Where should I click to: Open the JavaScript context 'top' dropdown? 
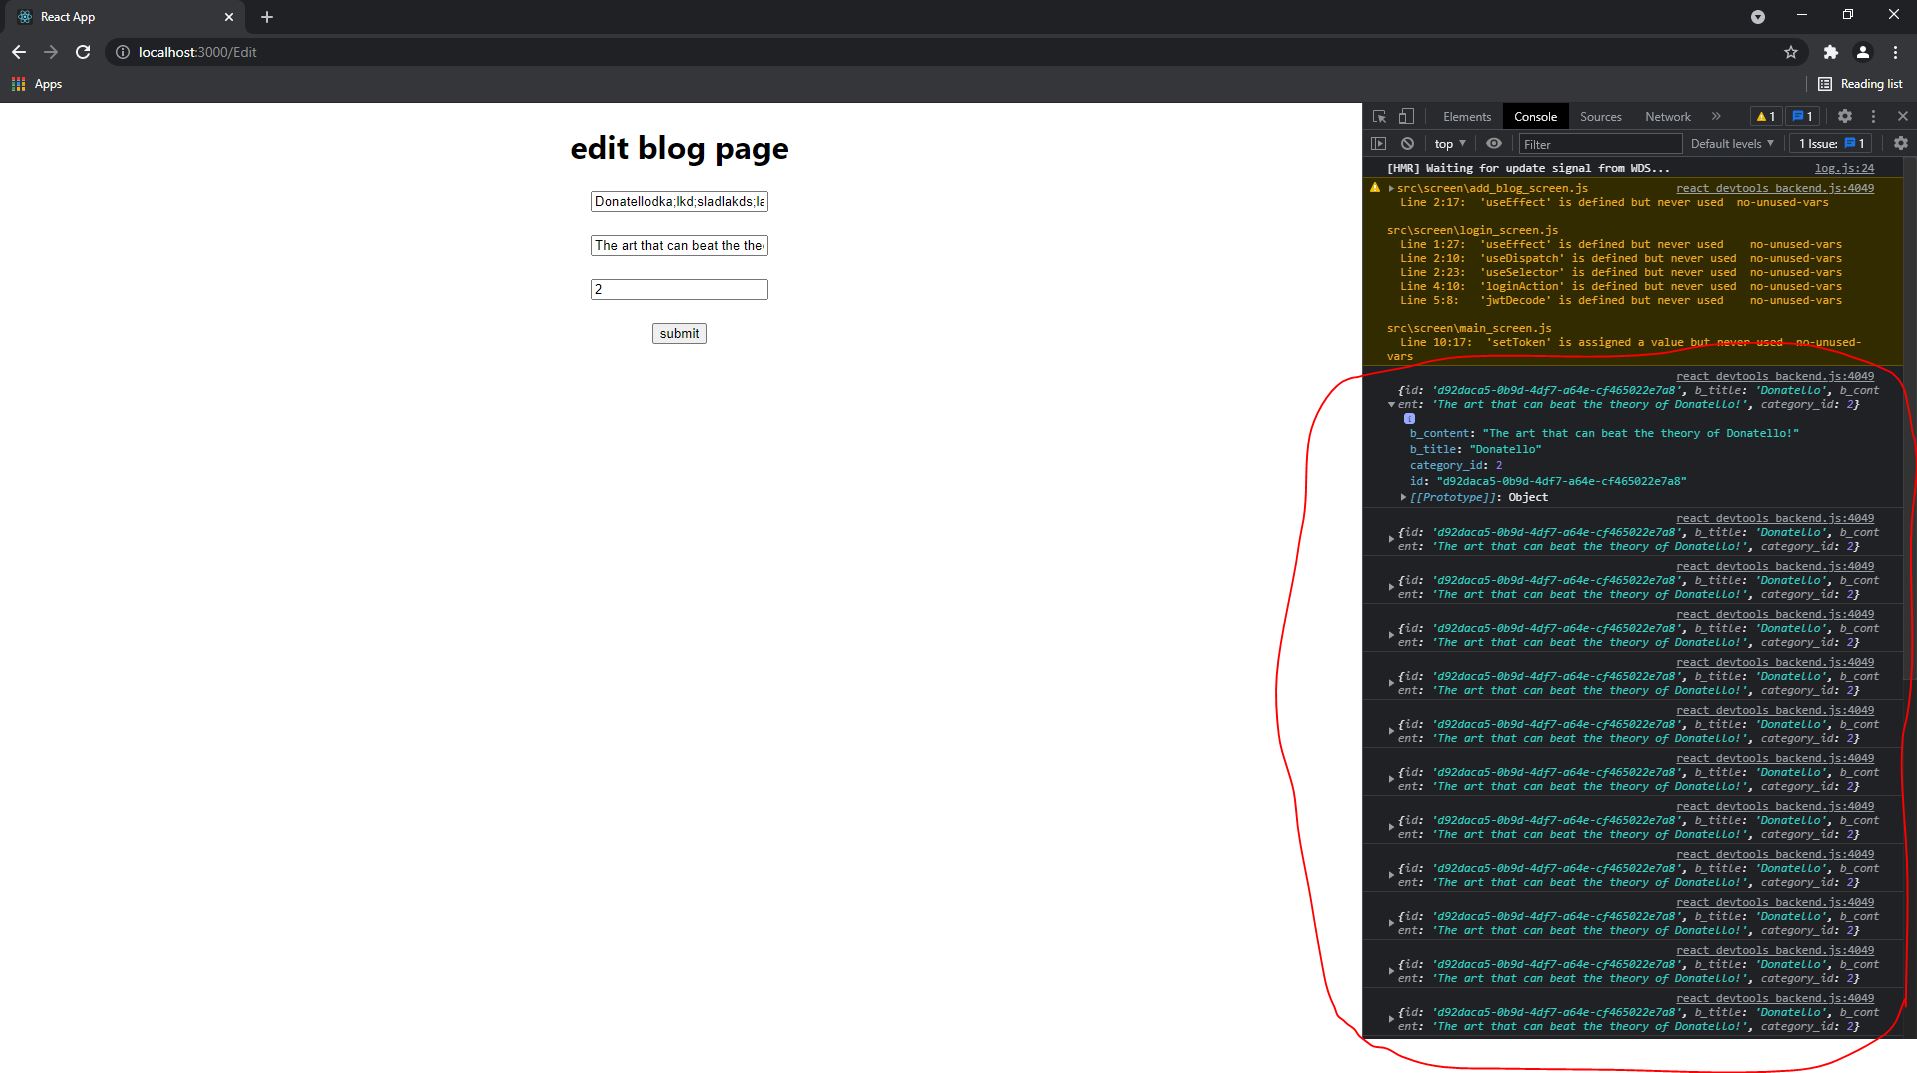tap(1449, 144)
